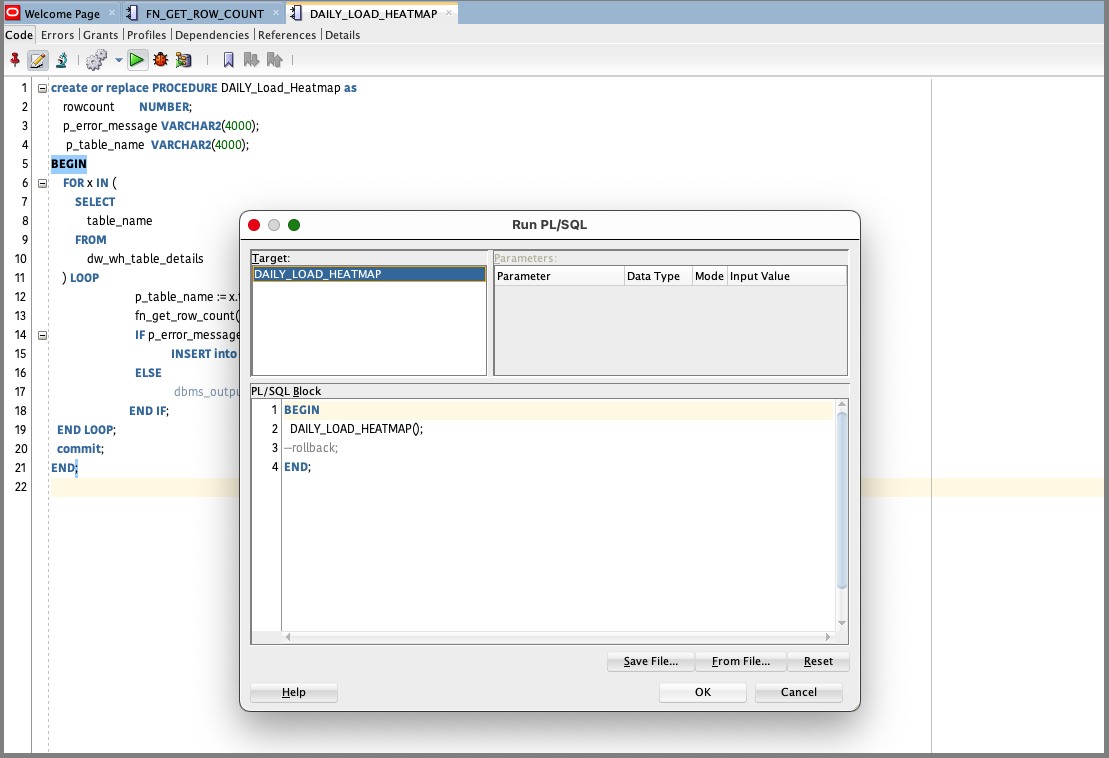1109x758 pixels.
Task: Click the Save File... button
Action: click(x=651, y=661)
